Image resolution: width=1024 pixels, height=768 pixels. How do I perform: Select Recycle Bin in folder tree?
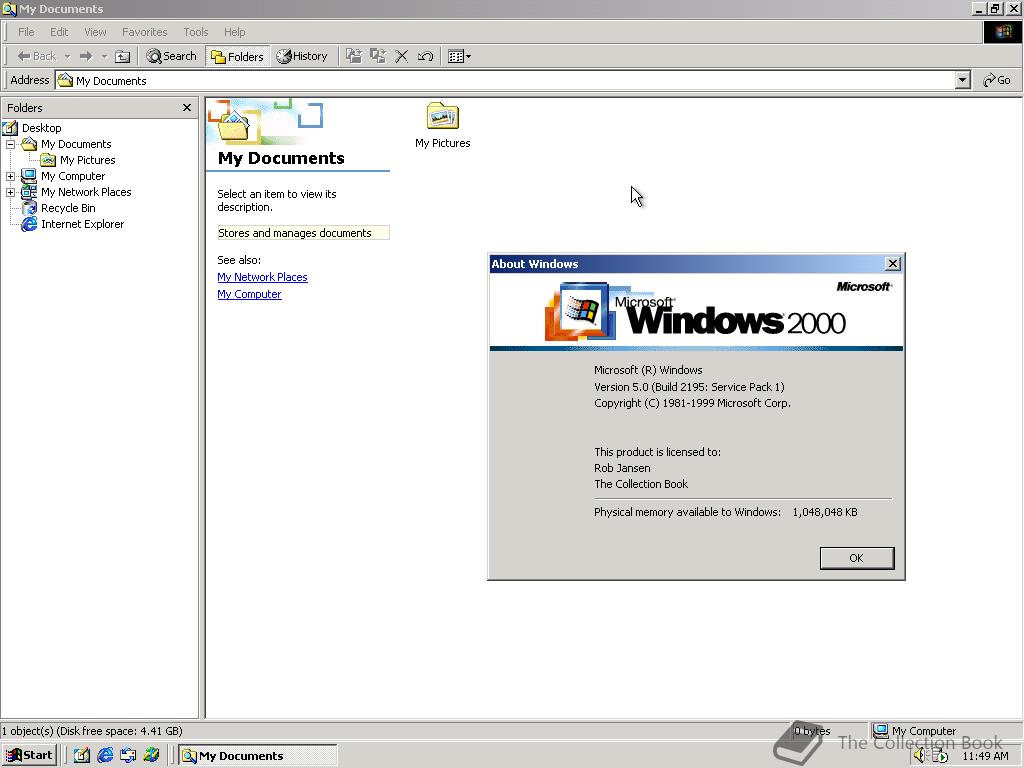pyautogui.click(x=68, y=208)
